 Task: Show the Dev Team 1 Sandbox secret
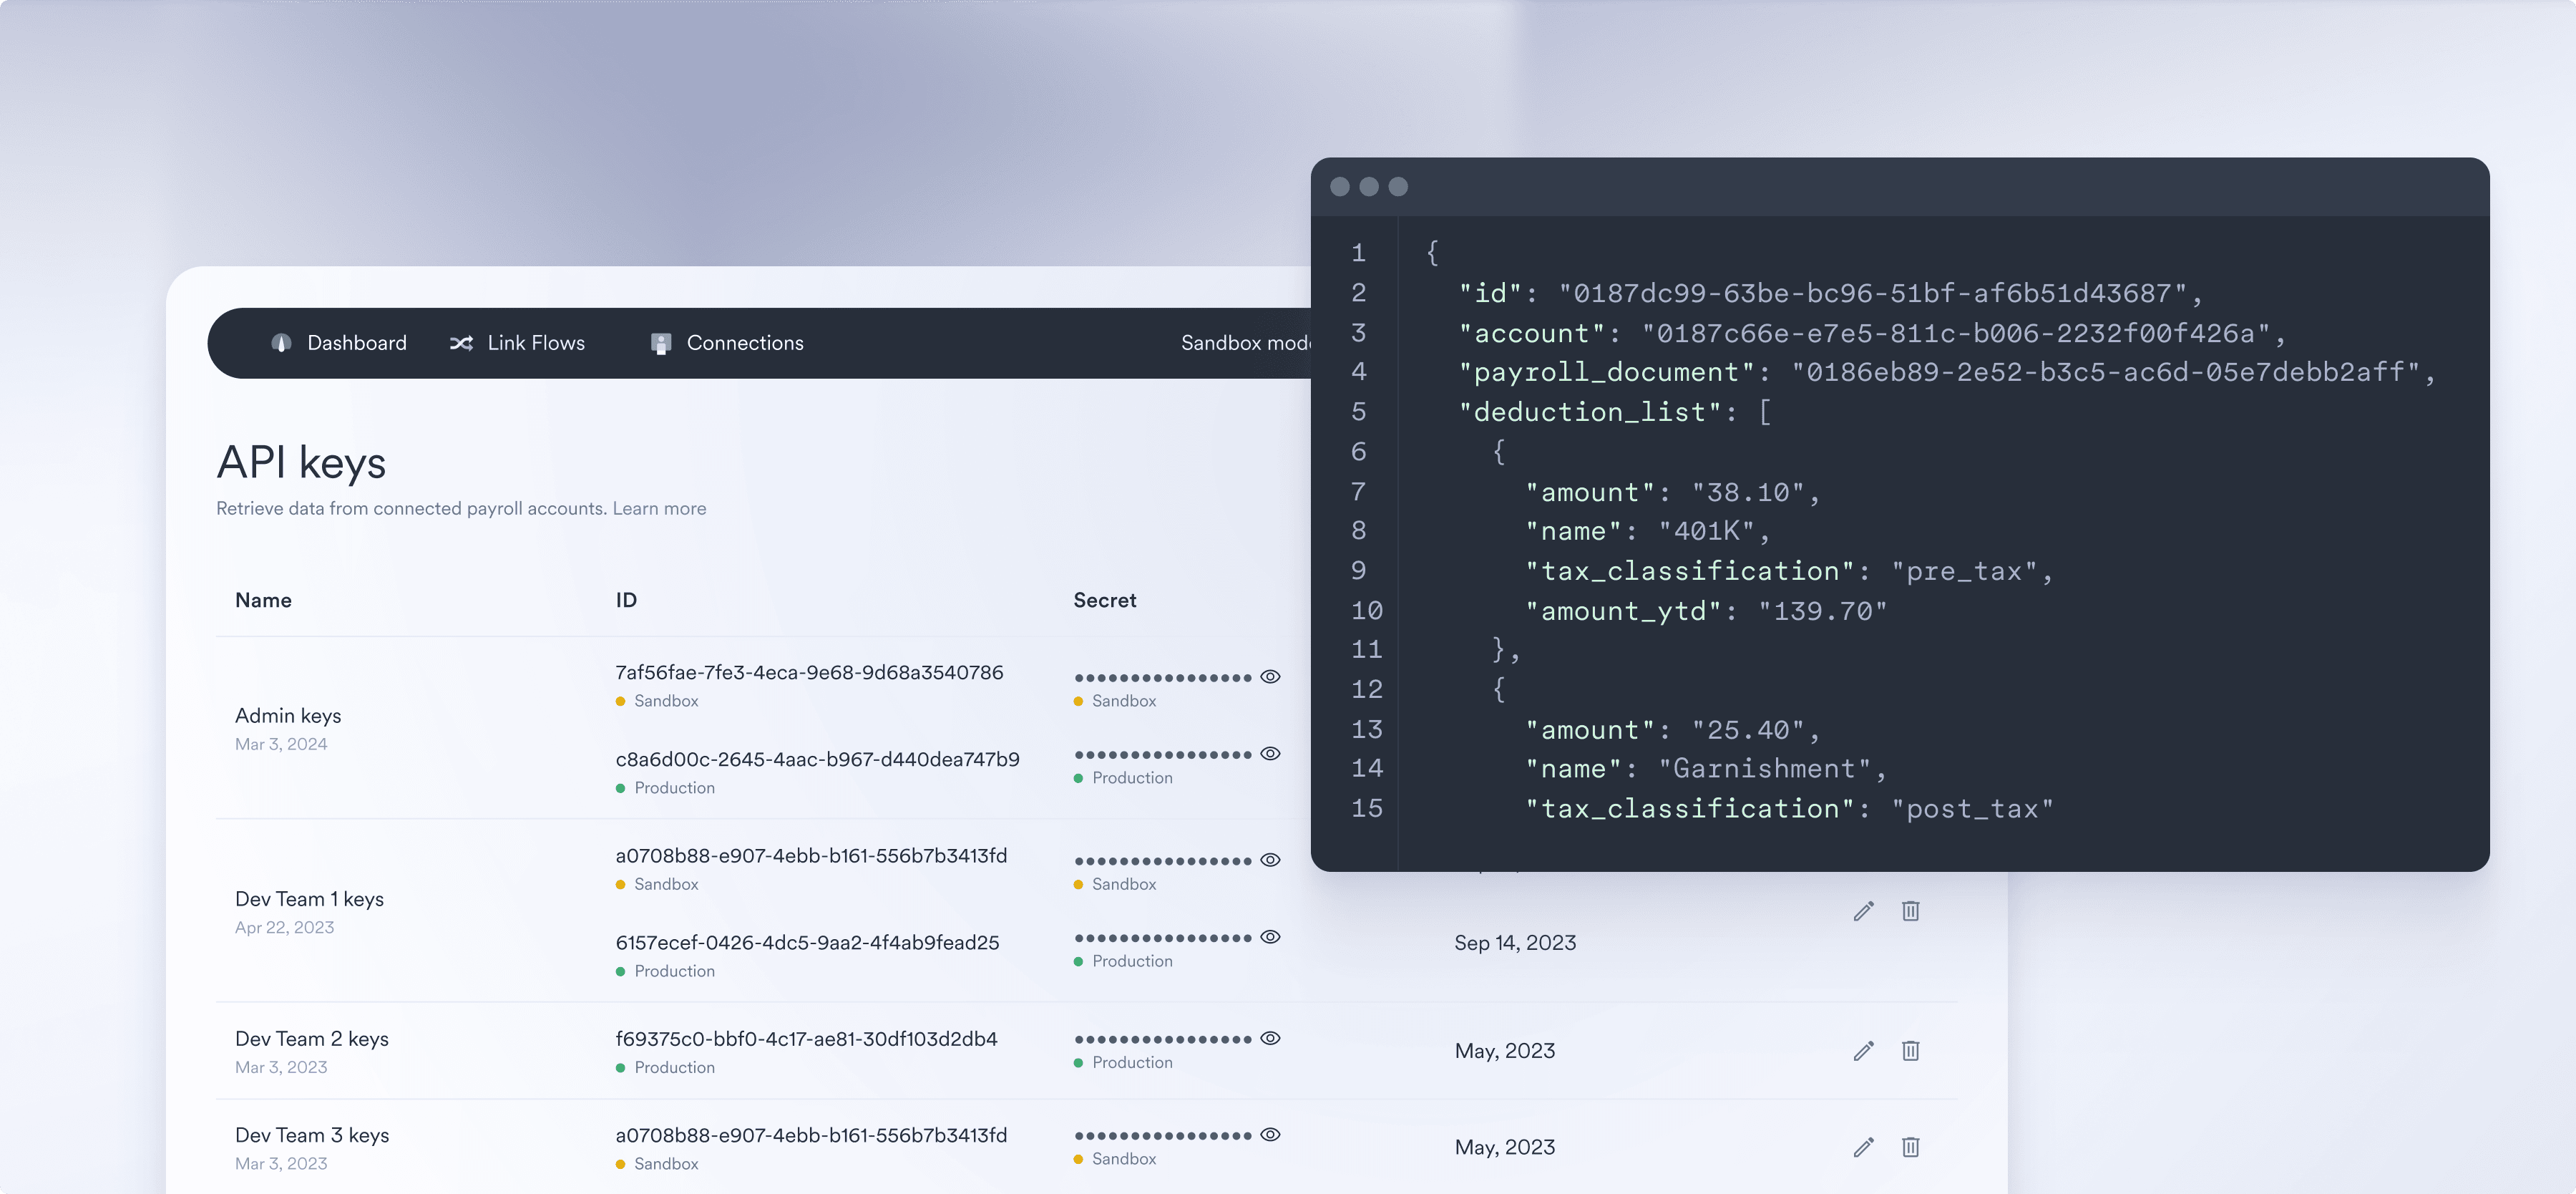coord(1270,860)
